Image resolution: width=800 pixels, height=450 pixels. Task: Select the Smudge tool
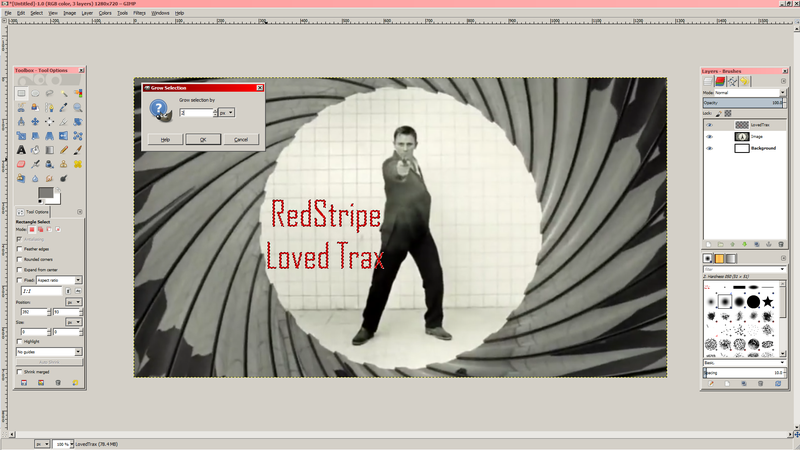[49, 179]
